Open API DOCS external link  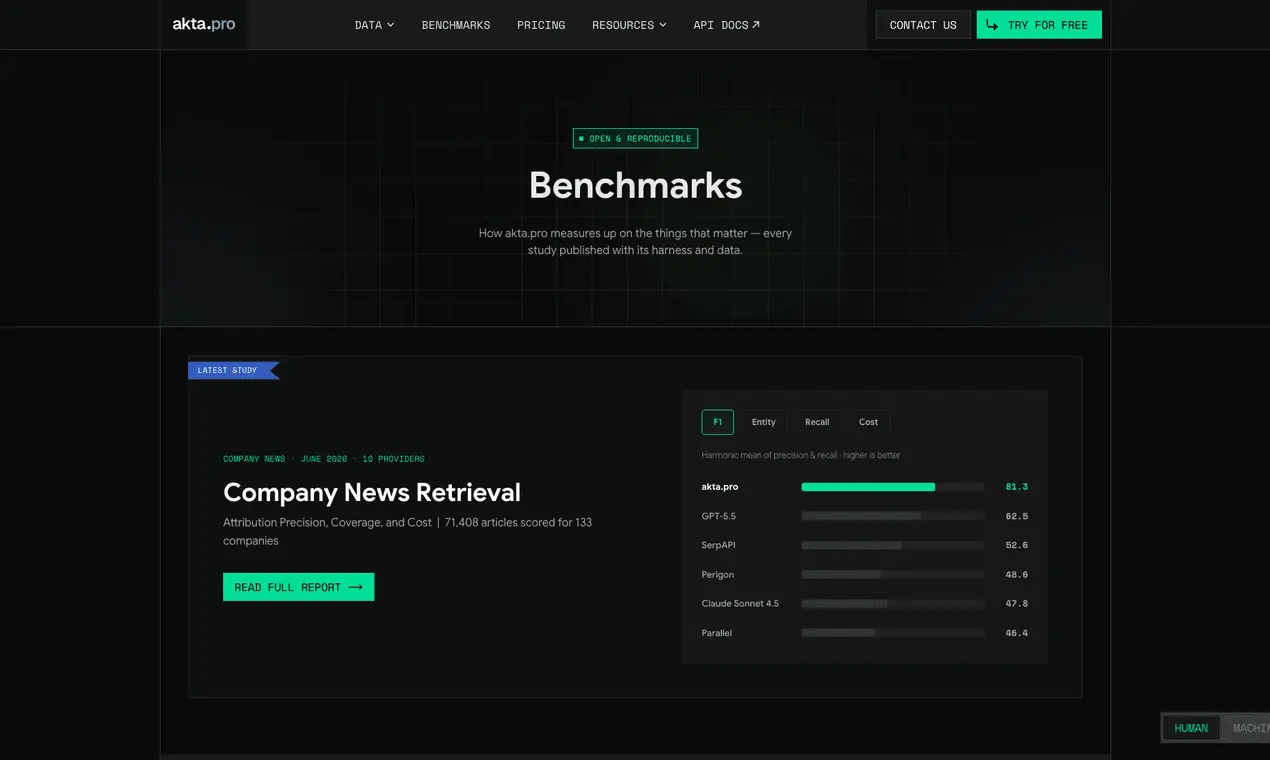click(x=726, y=25)
